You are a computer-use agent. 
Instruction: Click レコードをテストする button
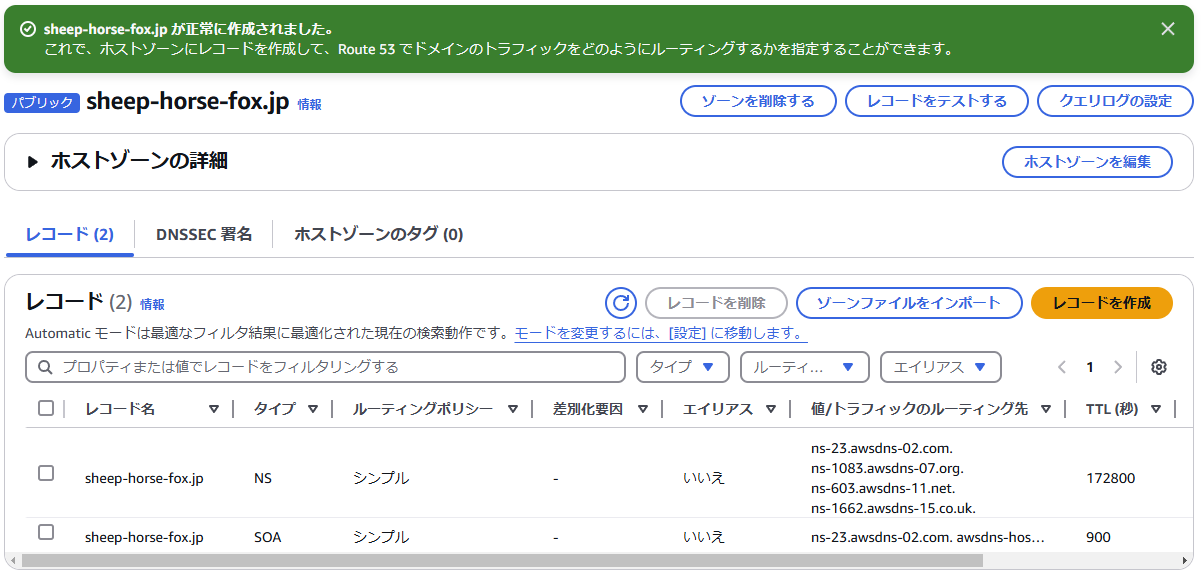click(937, 101)
